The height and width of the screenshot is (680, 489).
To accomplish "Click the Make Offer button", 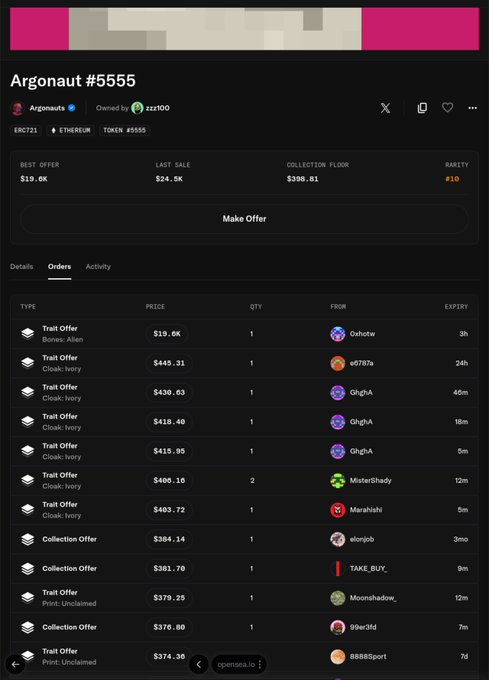I will click(244, 219).
